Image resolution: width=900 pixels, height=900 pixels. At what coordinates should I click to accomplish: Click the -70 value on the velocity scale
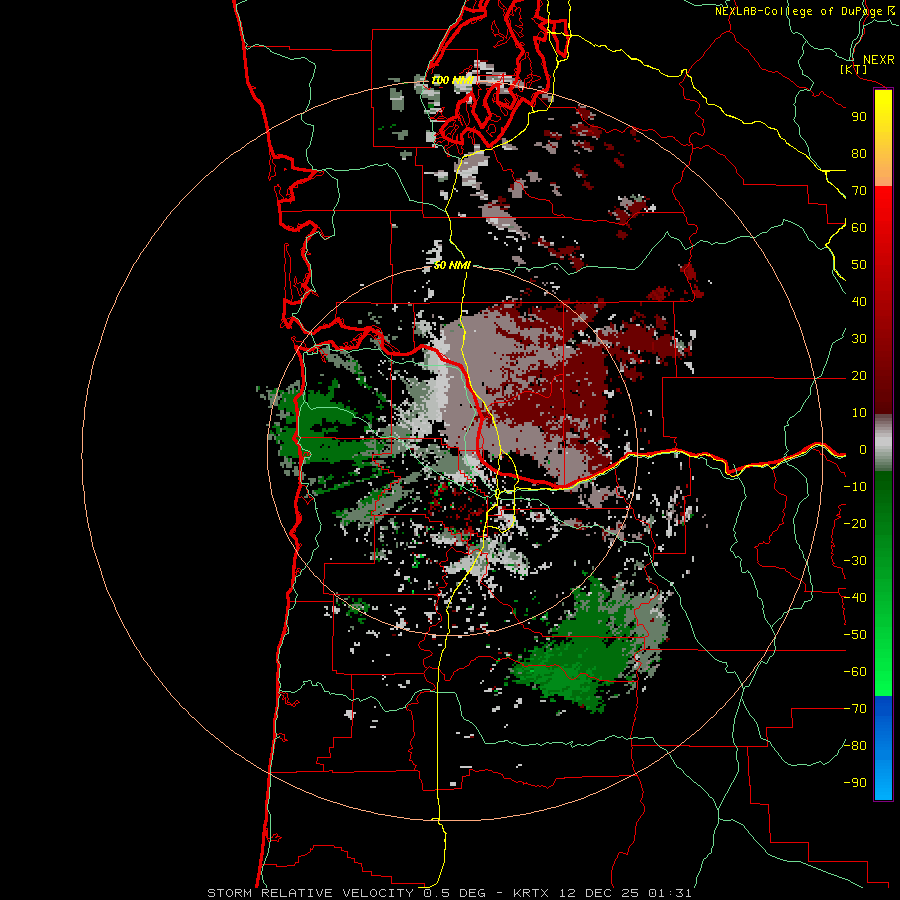[855, 709]
